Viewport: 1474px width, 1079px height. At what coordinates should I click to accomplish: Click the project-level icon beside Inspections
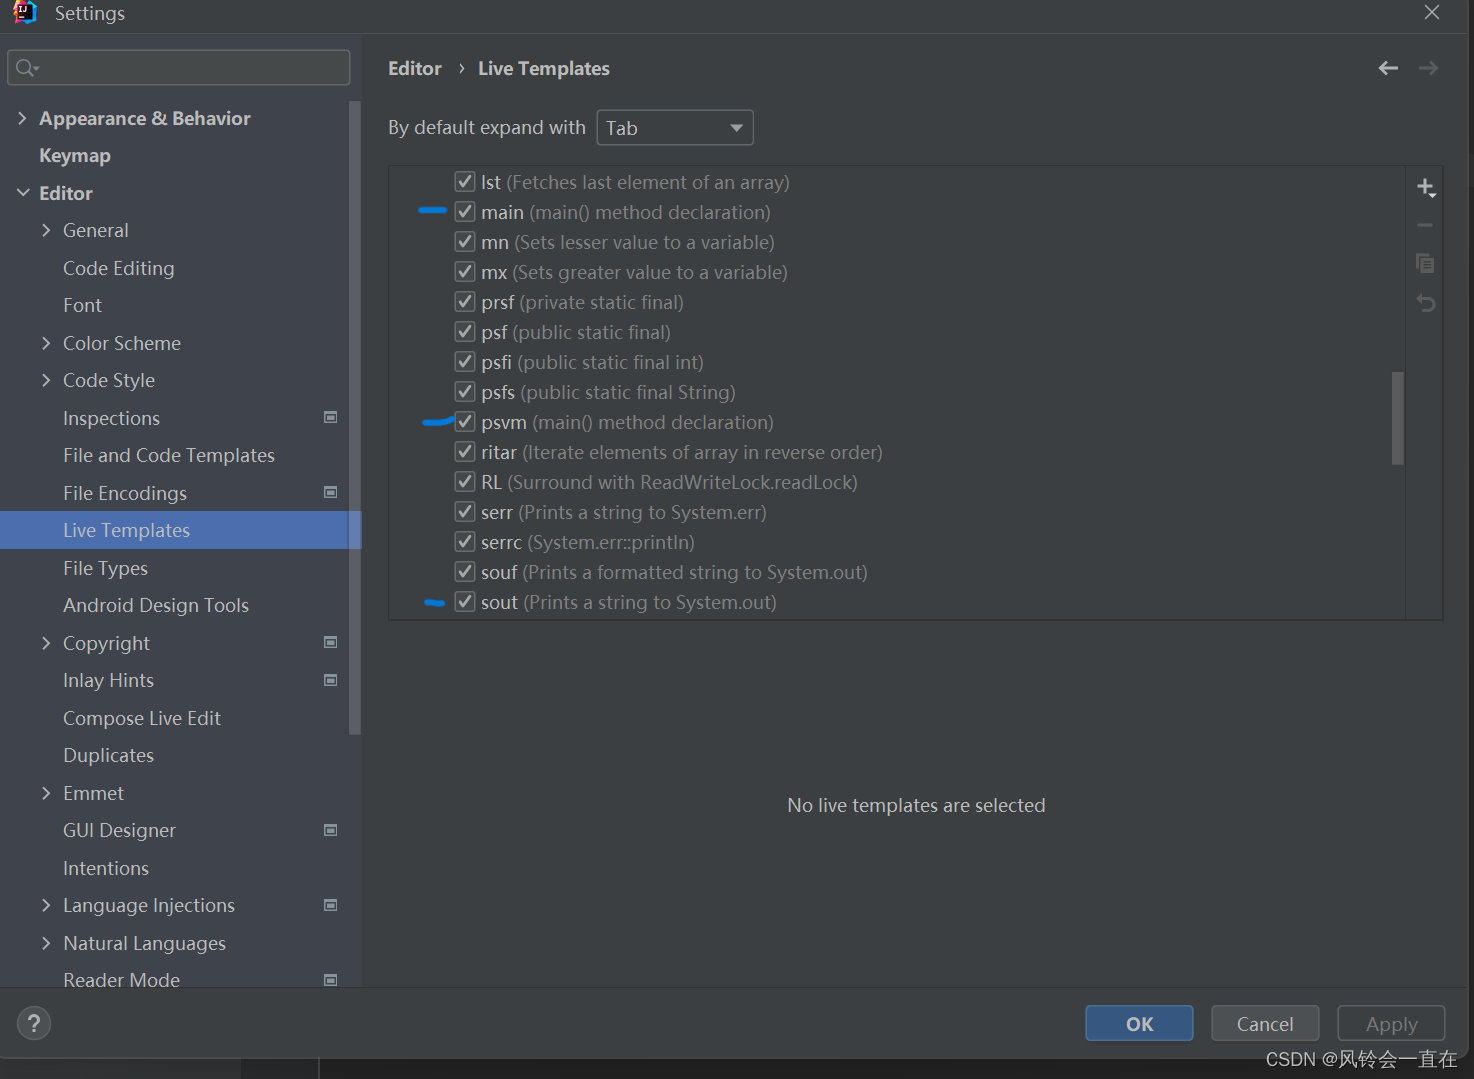(x=331, y=417)
